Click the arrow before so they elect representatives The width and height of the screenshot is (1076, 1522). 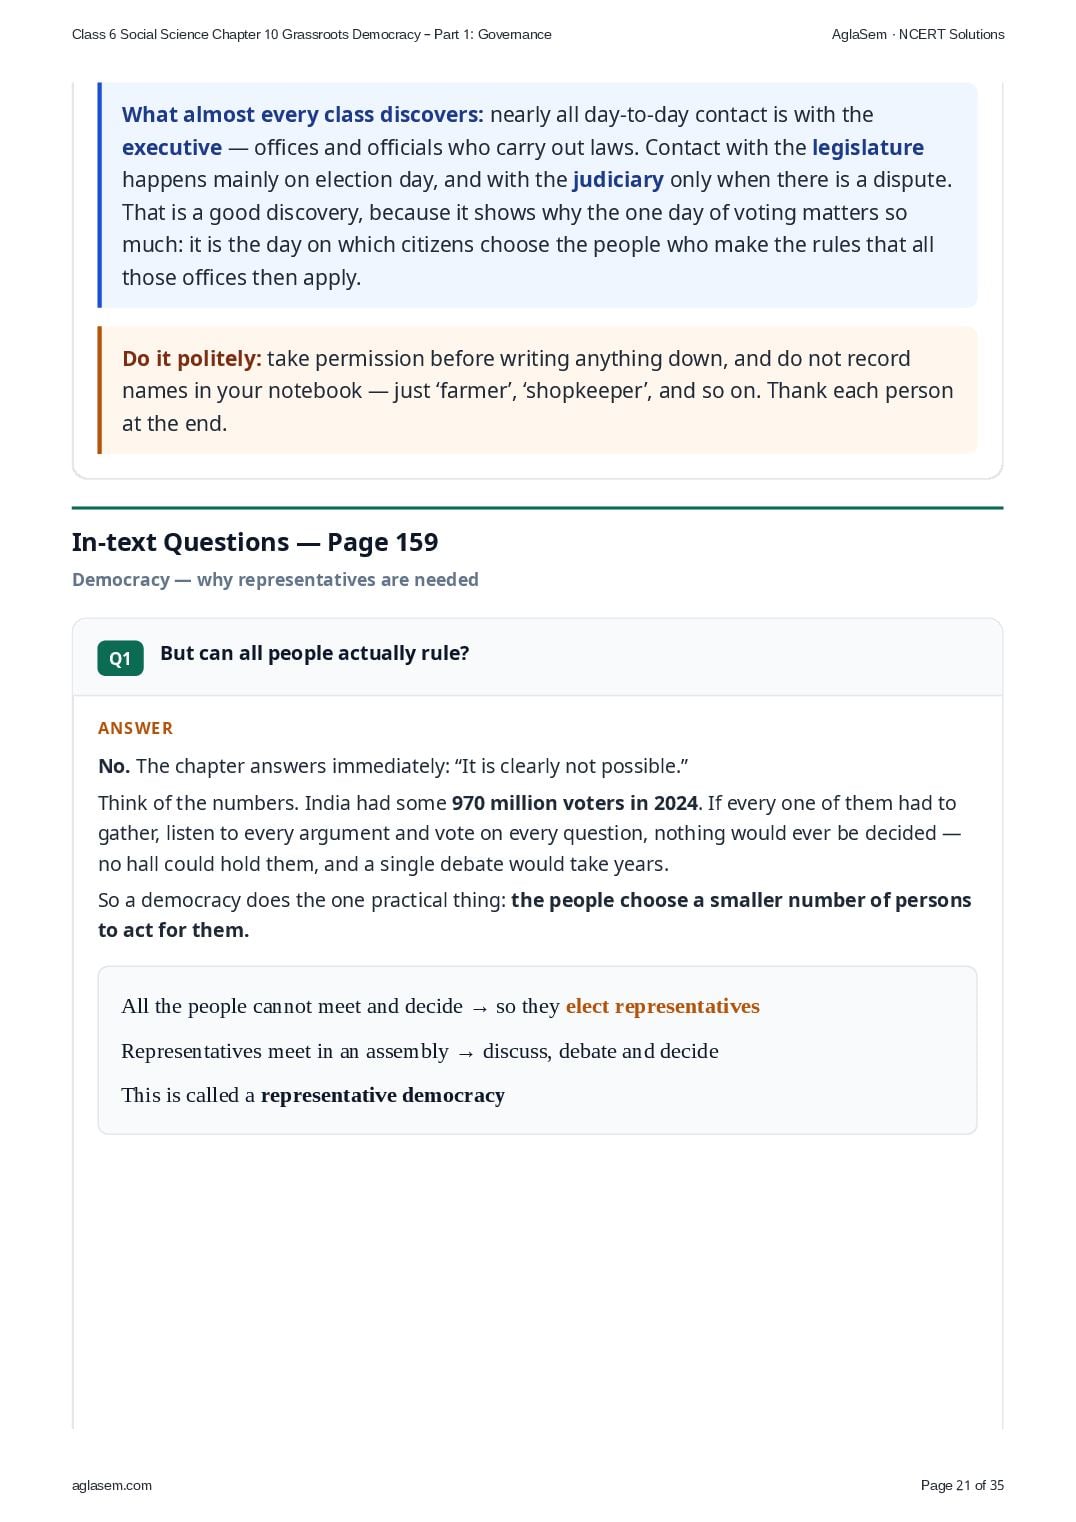point(480,1008)
